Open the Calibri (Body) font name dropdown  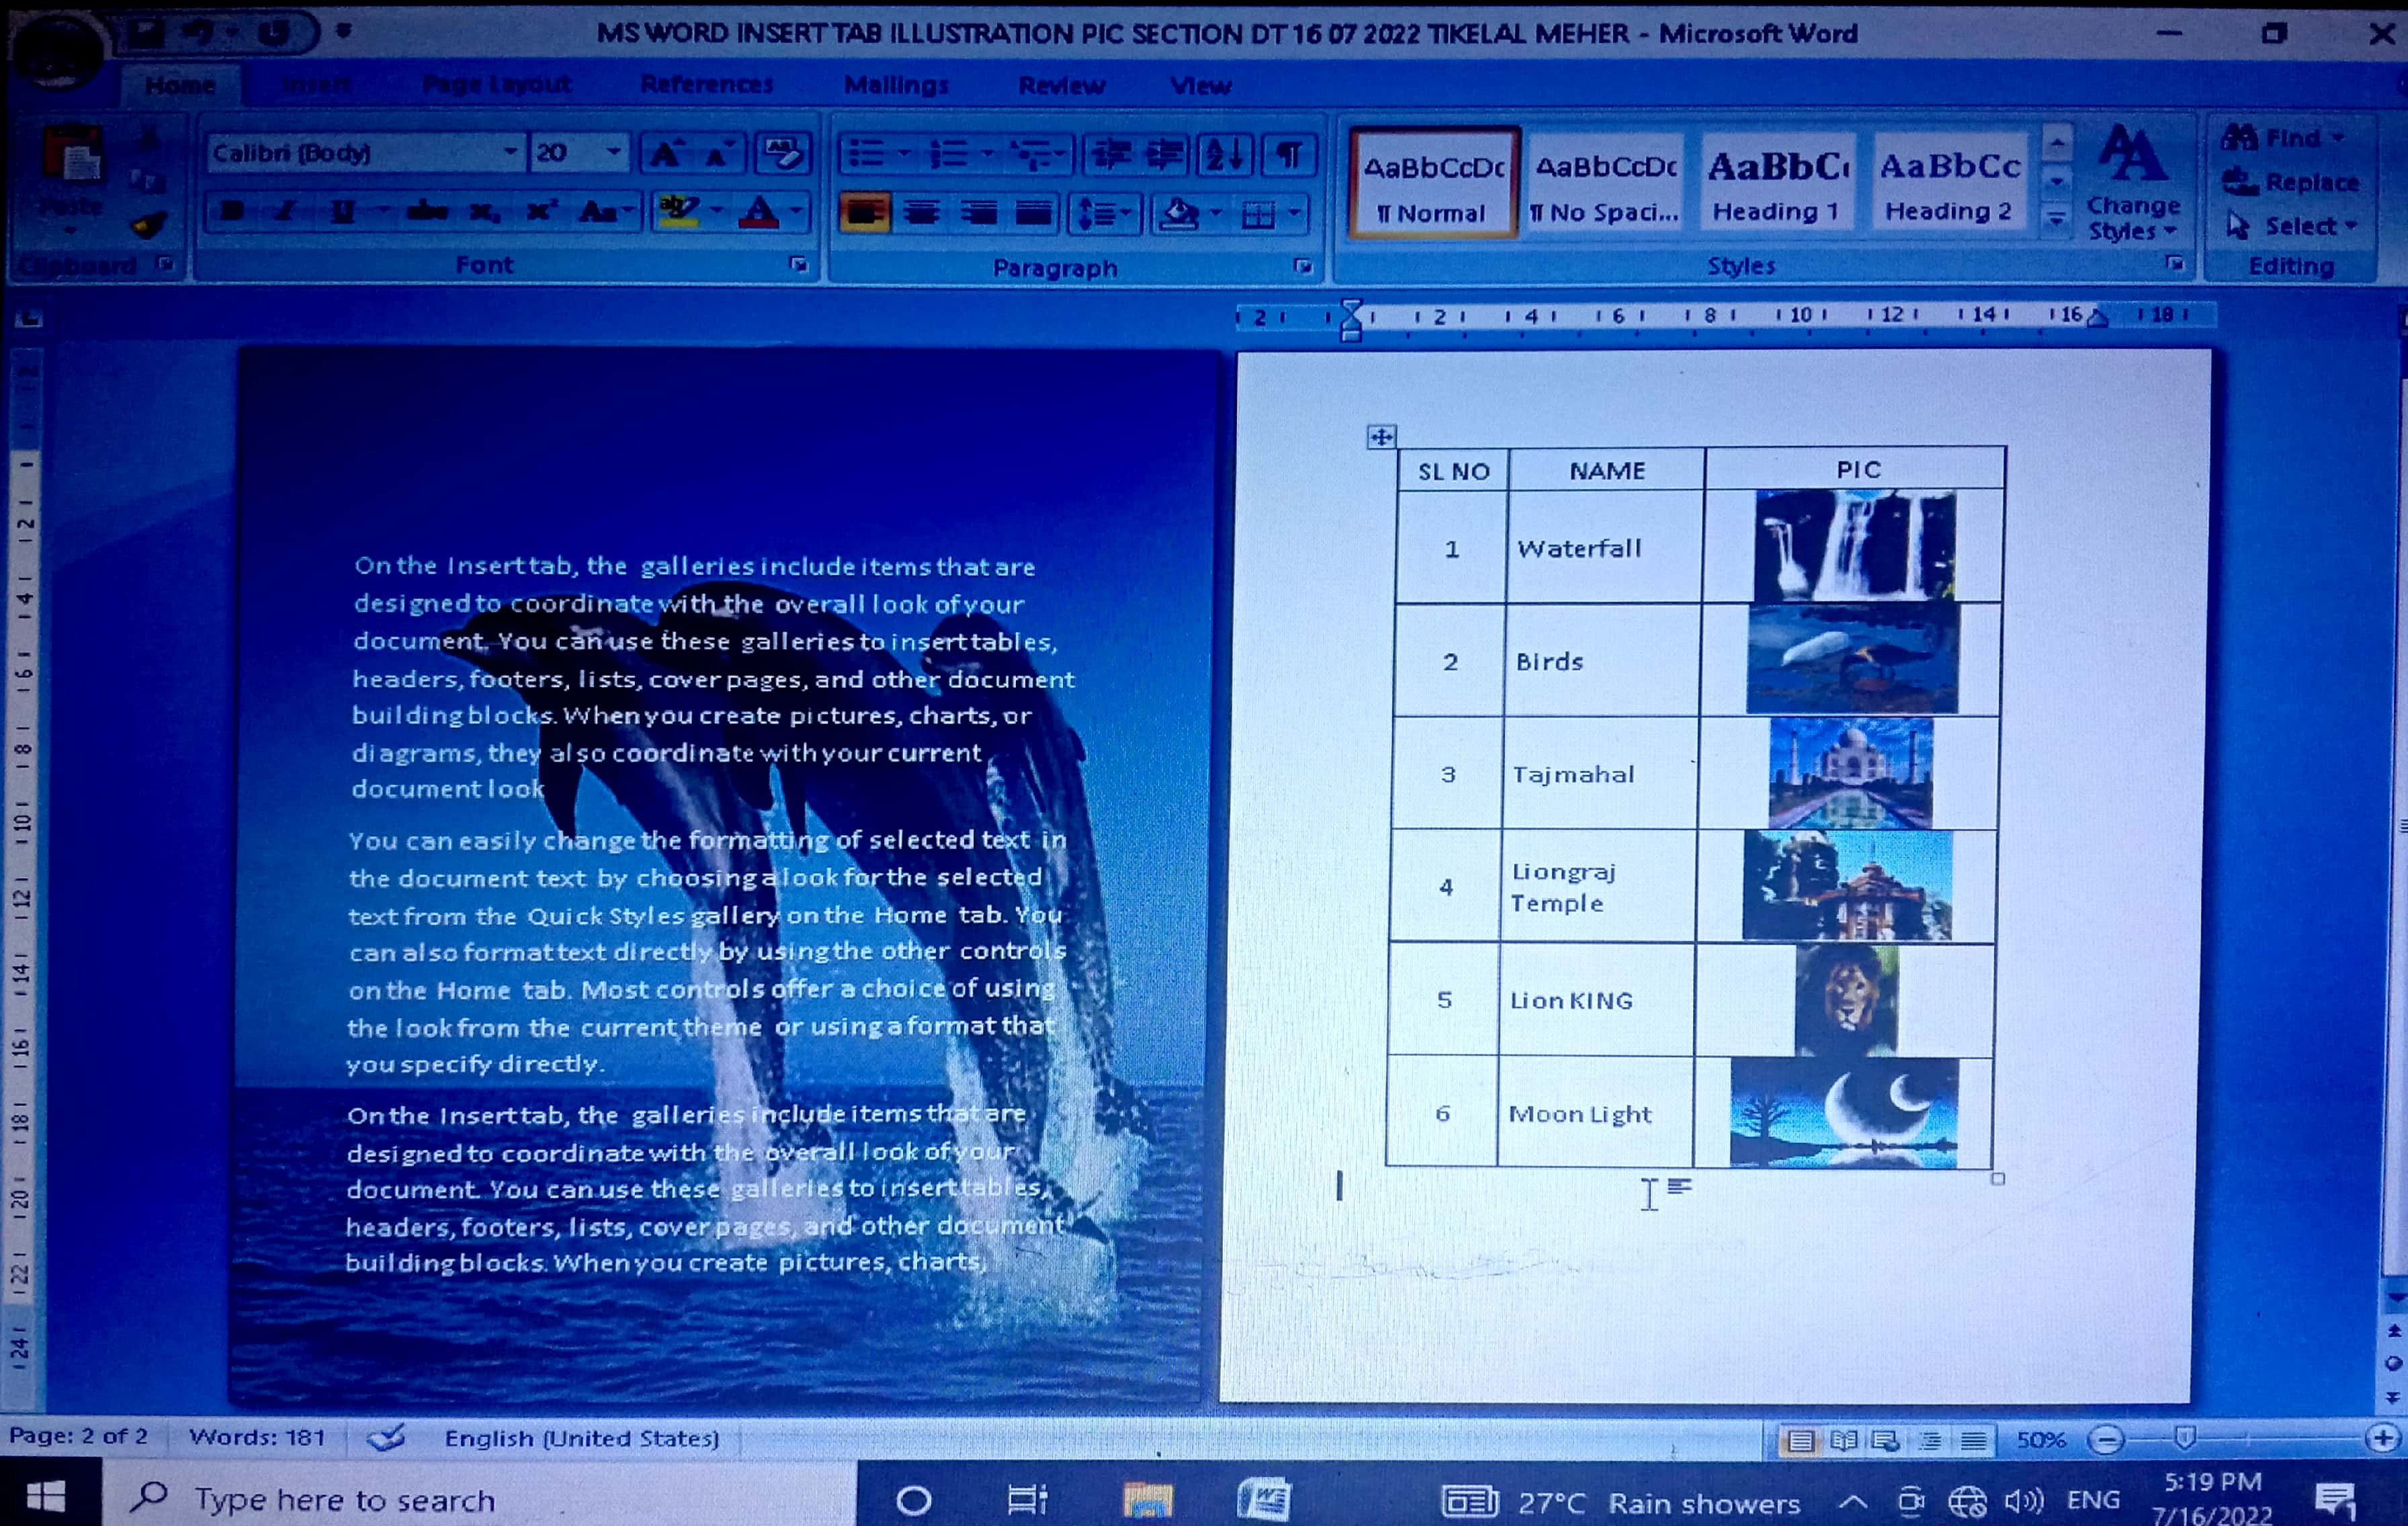[510, 153]
